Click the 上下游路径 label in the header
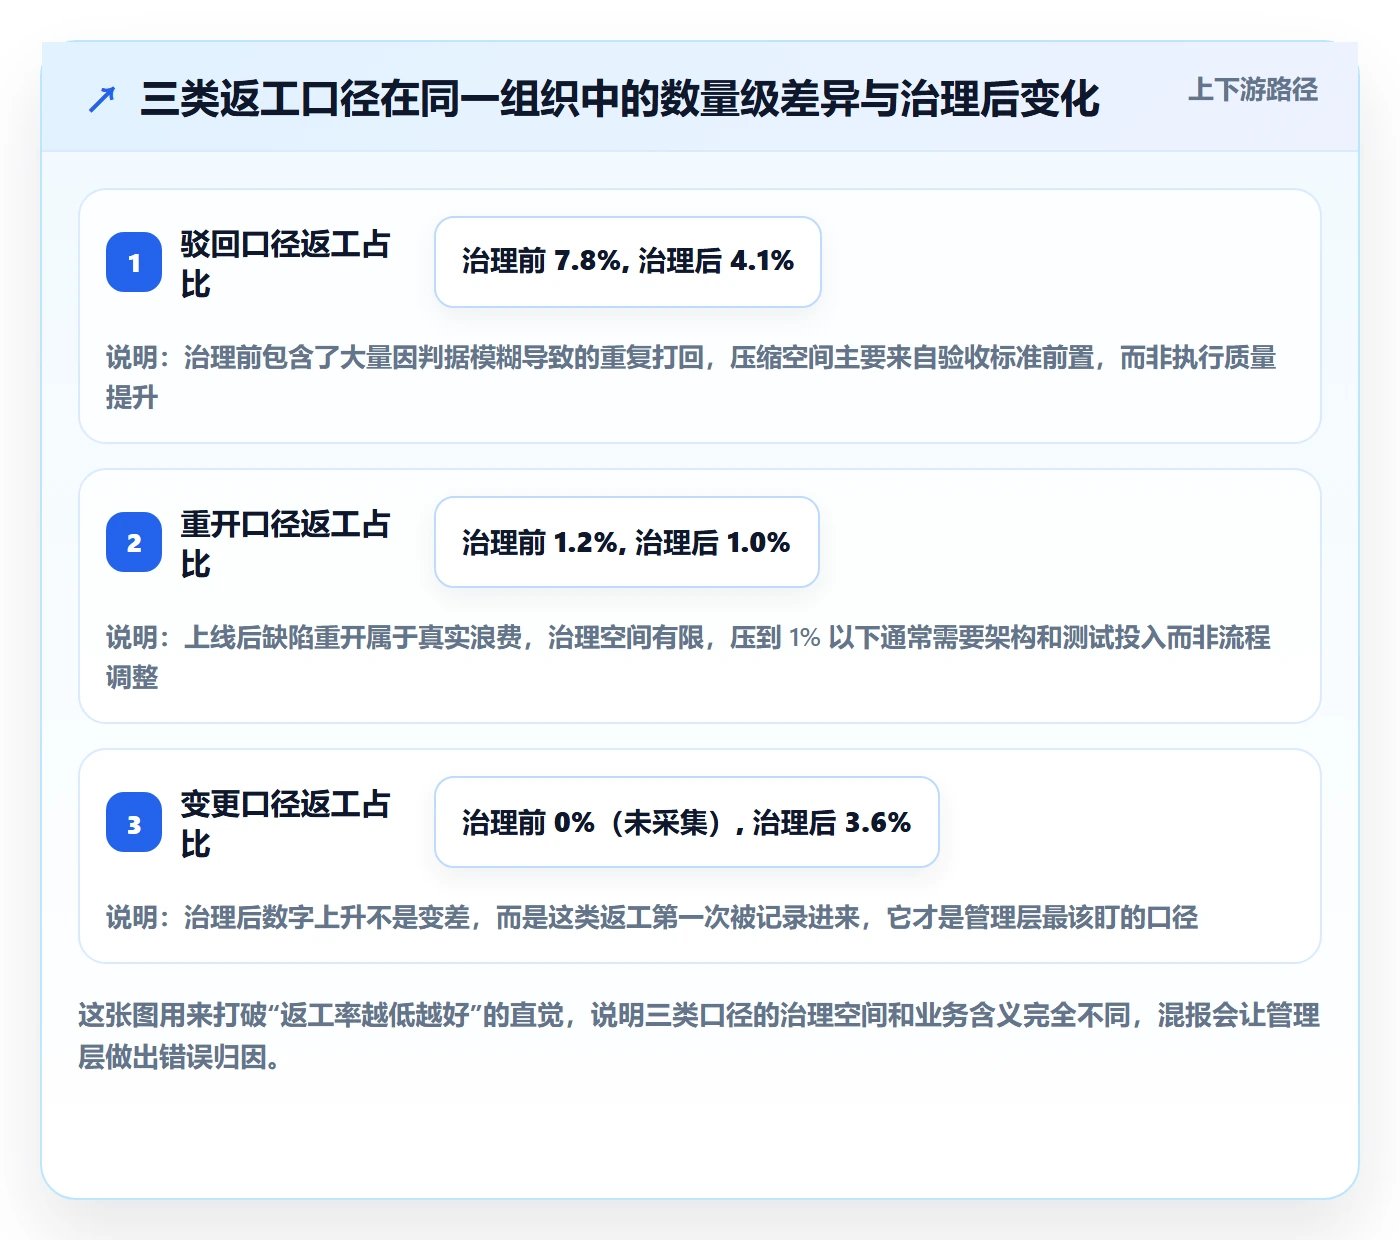 click(1253, 90)
